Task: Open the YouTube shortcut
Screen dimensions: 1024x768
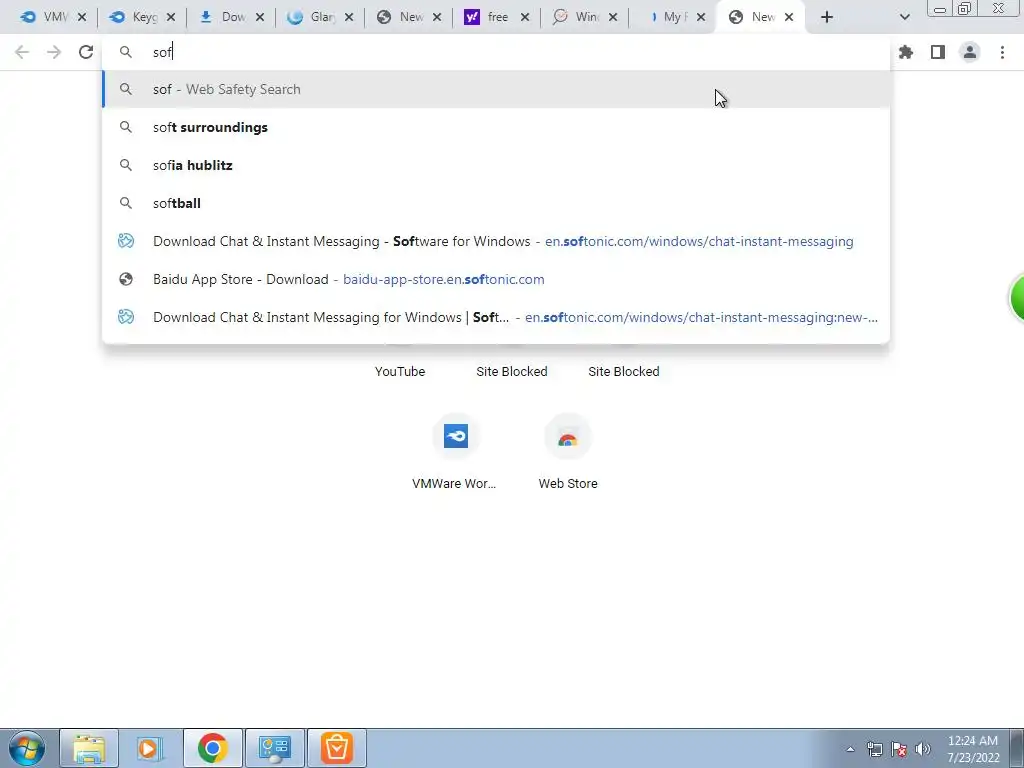Action: 400,371
